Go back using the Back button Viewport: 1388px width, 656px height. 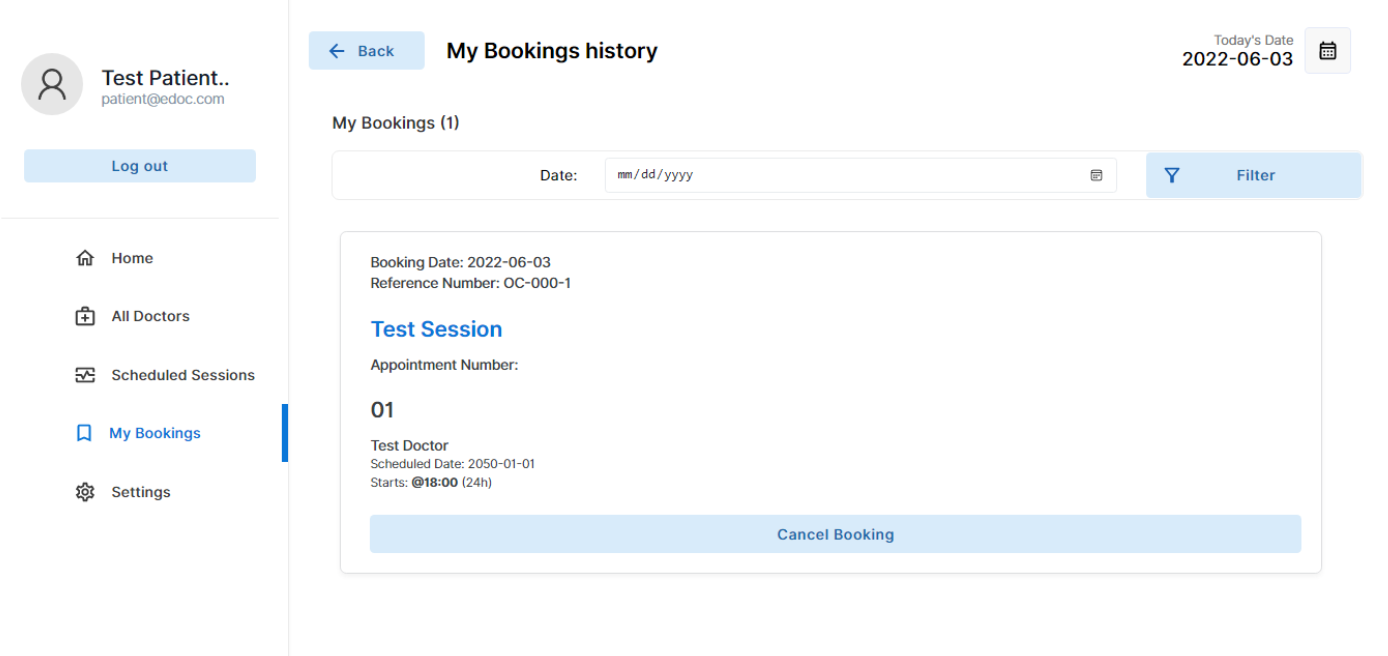coord(366,51)
